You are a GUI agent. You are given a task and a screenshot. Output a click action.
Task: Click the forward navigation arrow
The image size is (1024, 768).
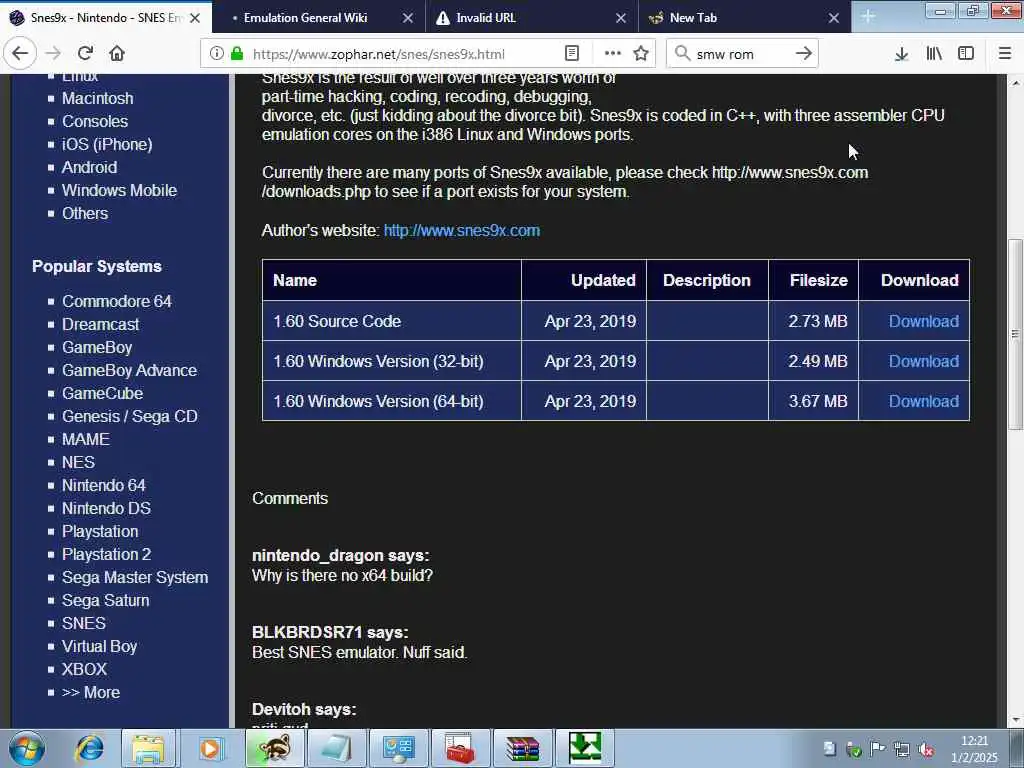coord(54,54)
